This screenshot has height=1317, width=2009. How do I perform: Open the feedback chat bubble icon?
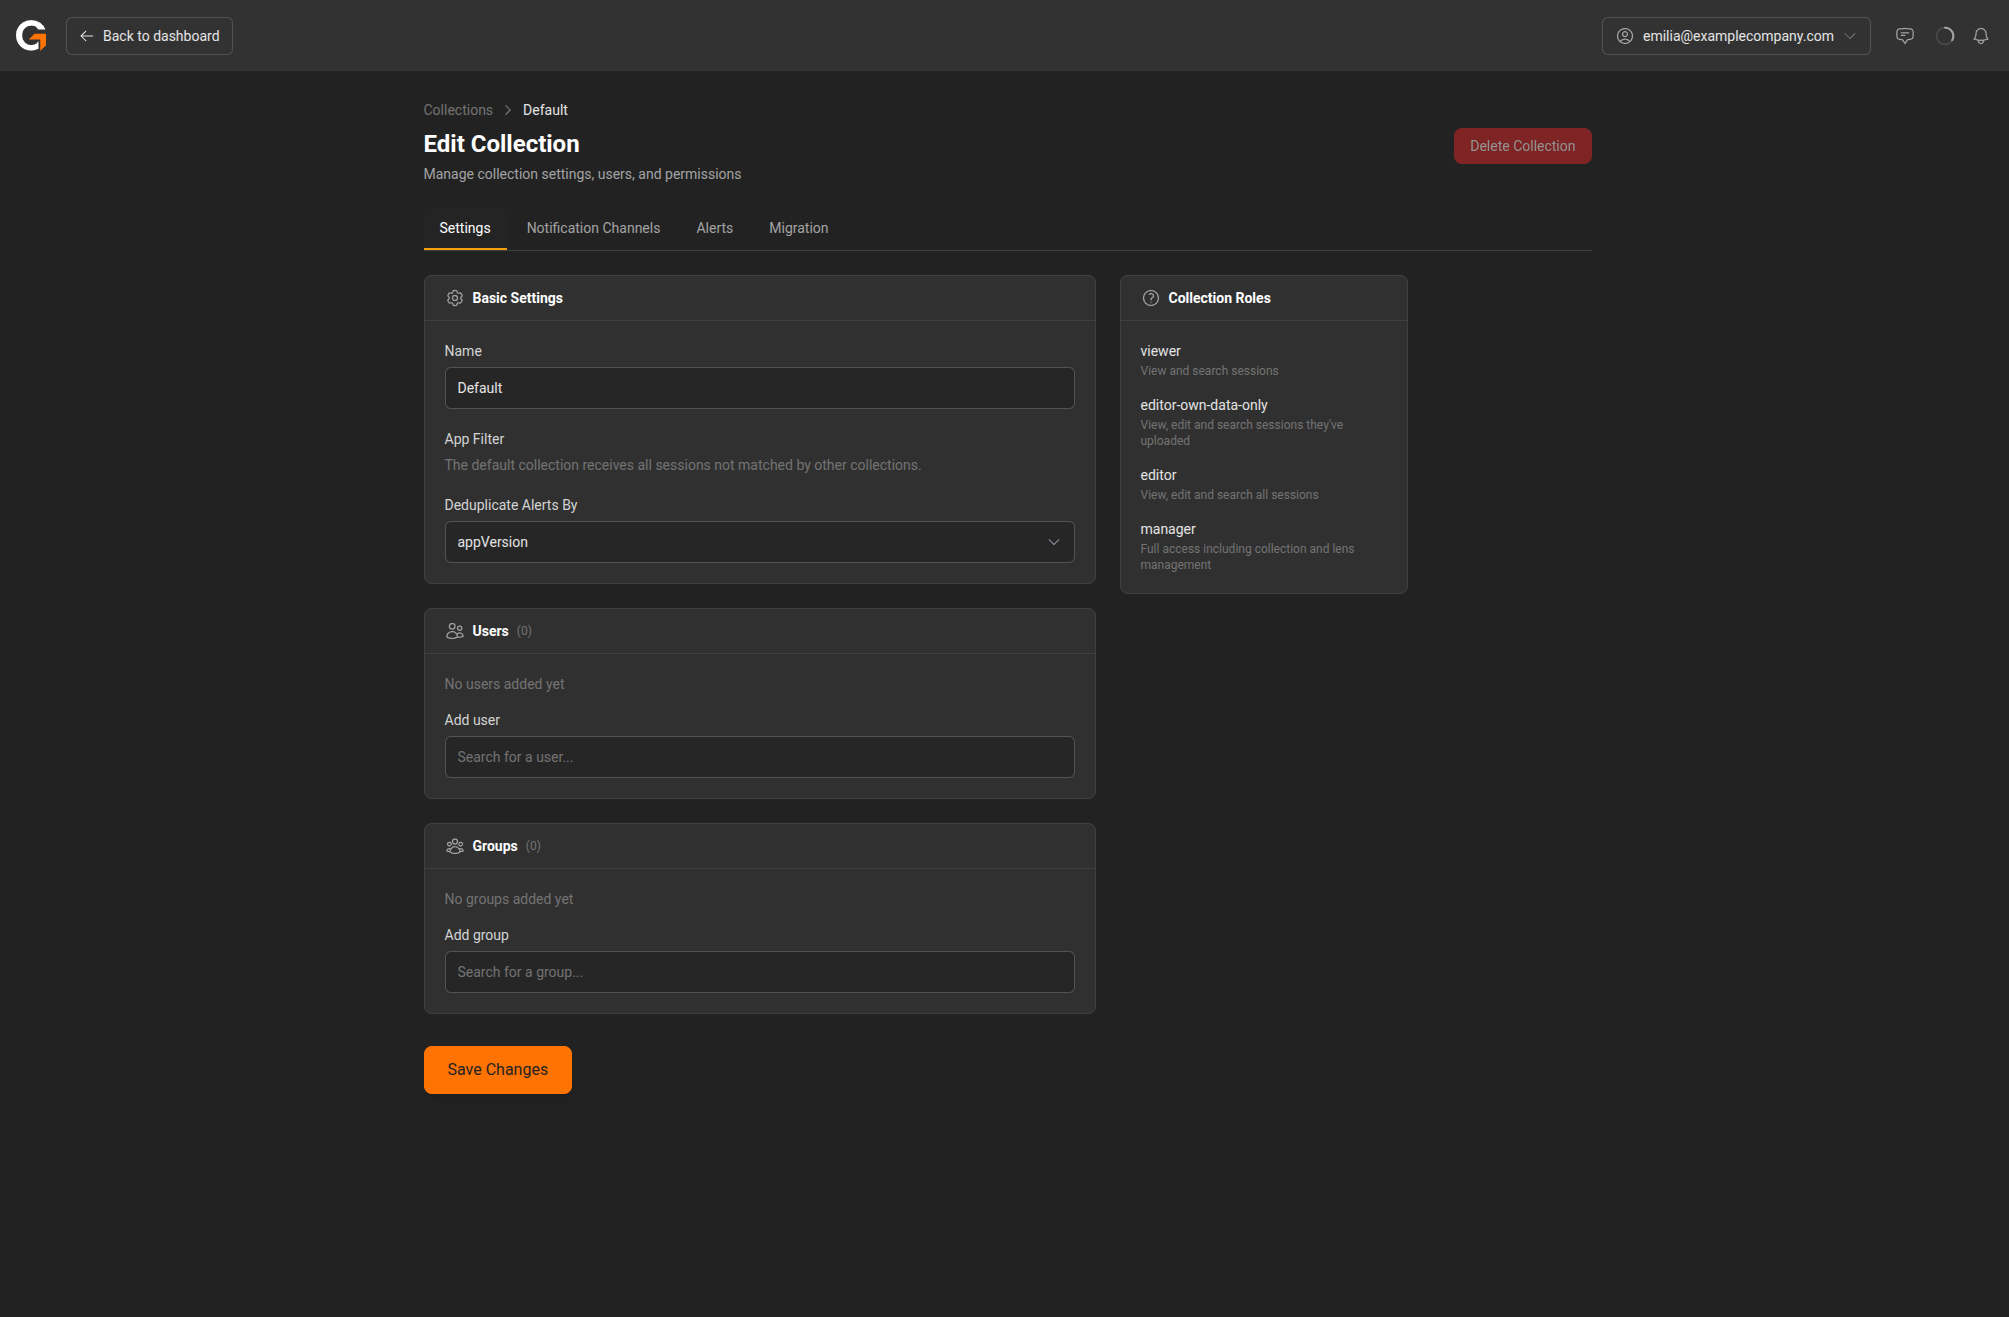pyautogui.click(x=1905, y=36)
